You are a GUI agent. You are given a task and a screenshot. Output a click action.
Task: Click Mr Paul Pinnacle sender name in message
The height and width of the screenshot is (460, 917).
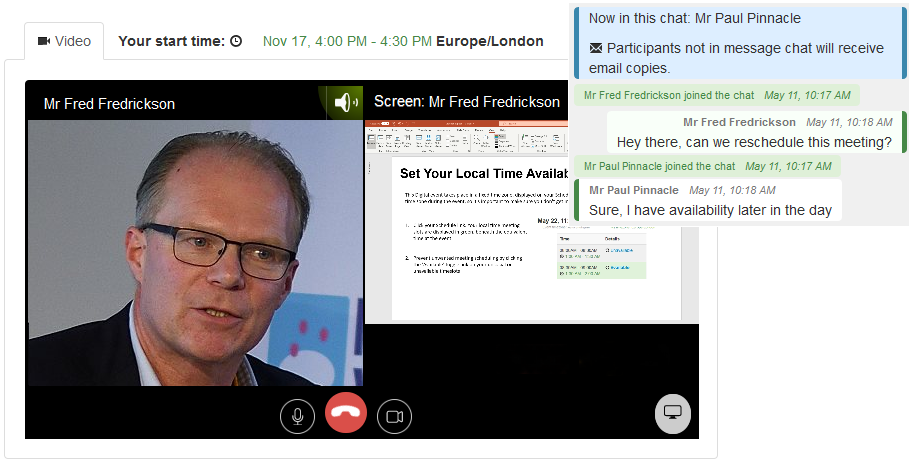pyautogui.click(x=634, y=190)
